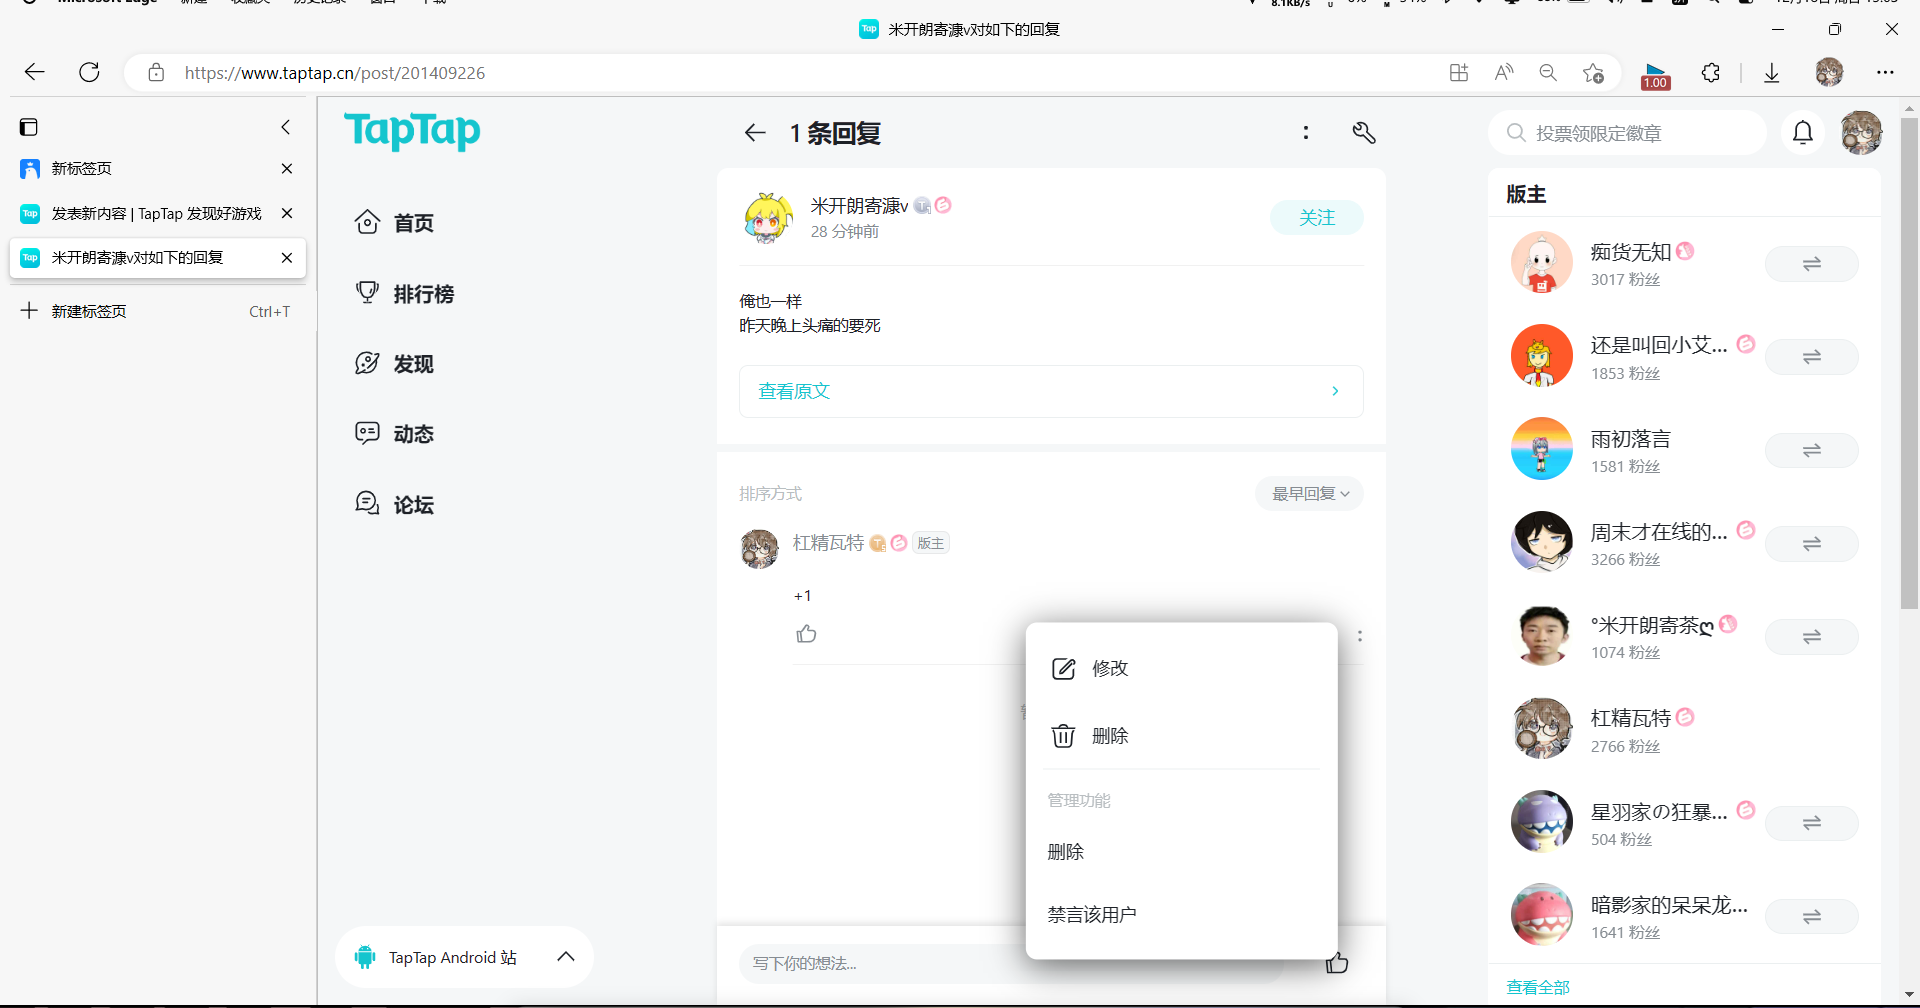1920x1008 pixels.
Task: Click the thumbs-up icon beside comment box
Action: (1337, 963)
